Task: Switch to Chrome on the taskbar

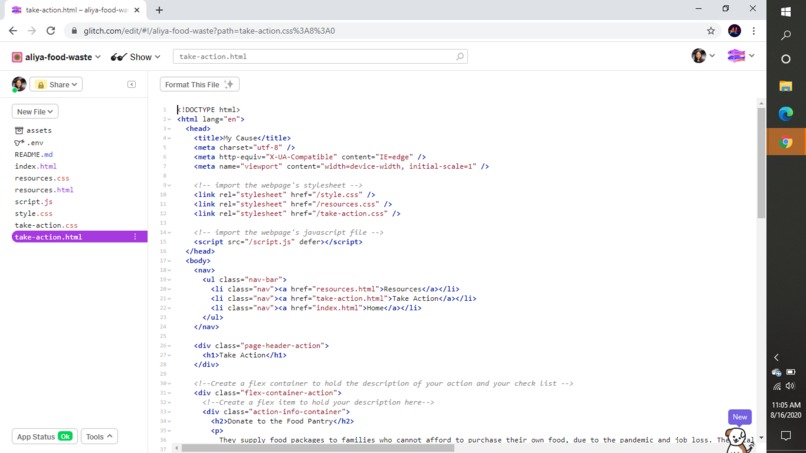Action: (786, 142)
